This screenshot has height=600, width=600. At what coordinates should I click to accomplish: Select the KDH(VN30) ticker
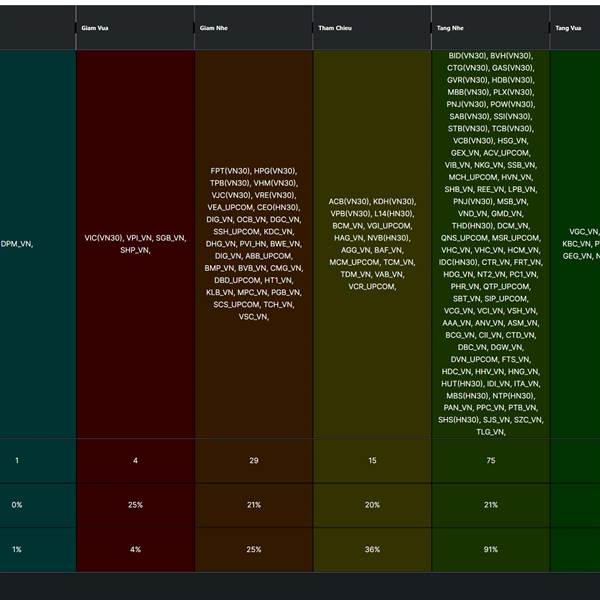(x=395, y=201)
